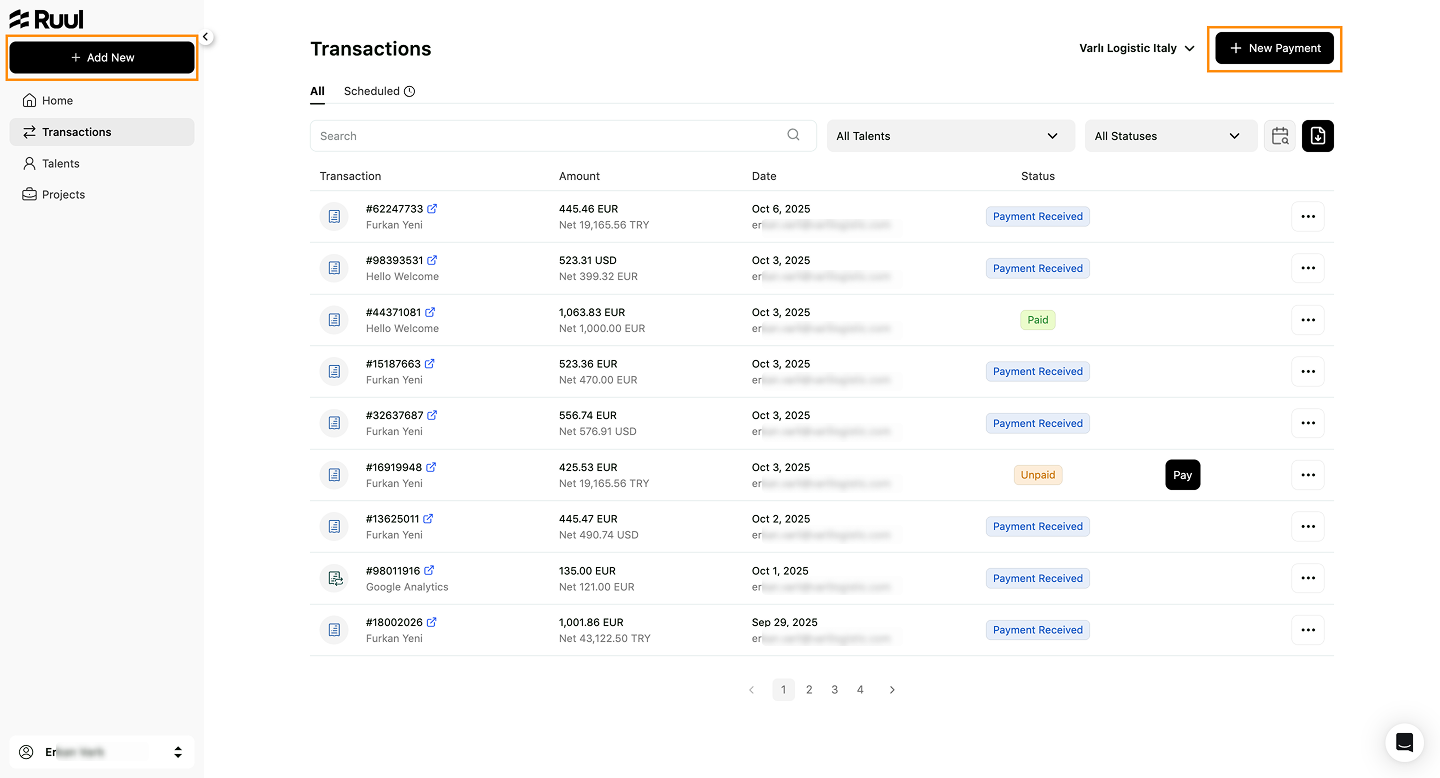Viewport: 1440px width, 778px height.
Task: Click the info clock icon beside Scheduled
Action: [x=409, y=91]
